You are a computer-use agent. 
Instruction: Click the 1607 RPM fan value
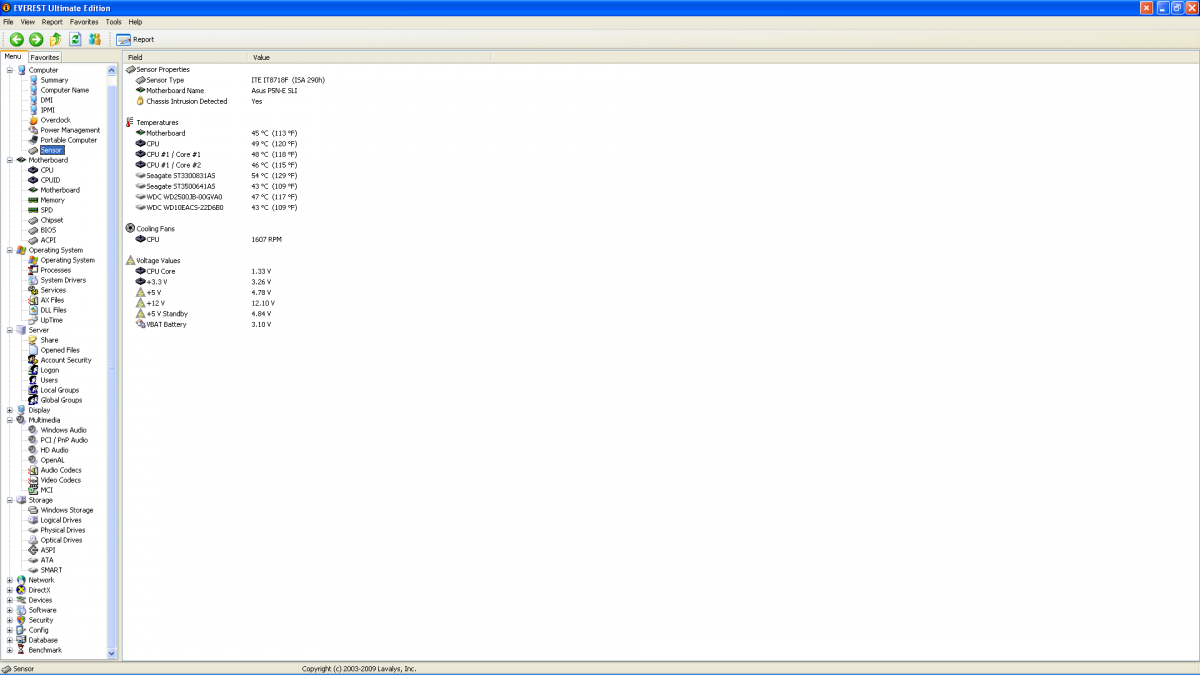265,239
